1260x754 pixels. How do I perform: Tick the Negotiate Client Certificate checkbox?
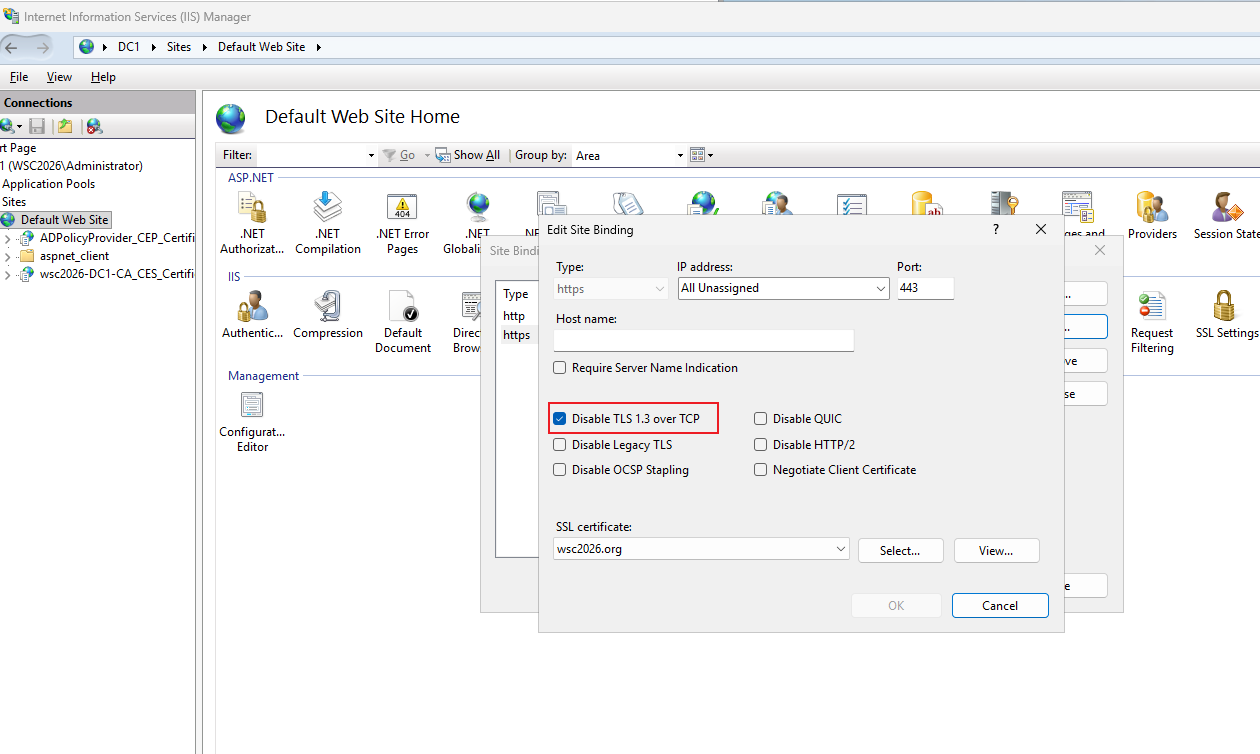click(761, 470)
